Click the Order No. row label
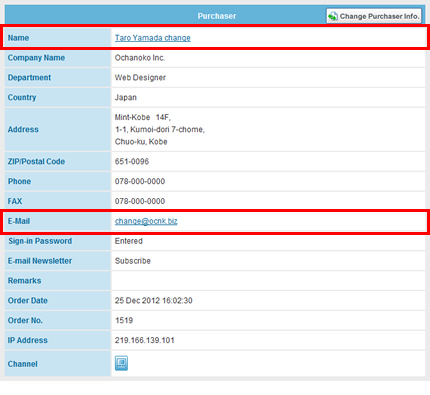Viewport: 430px width, 395px height. pos(25,320)
